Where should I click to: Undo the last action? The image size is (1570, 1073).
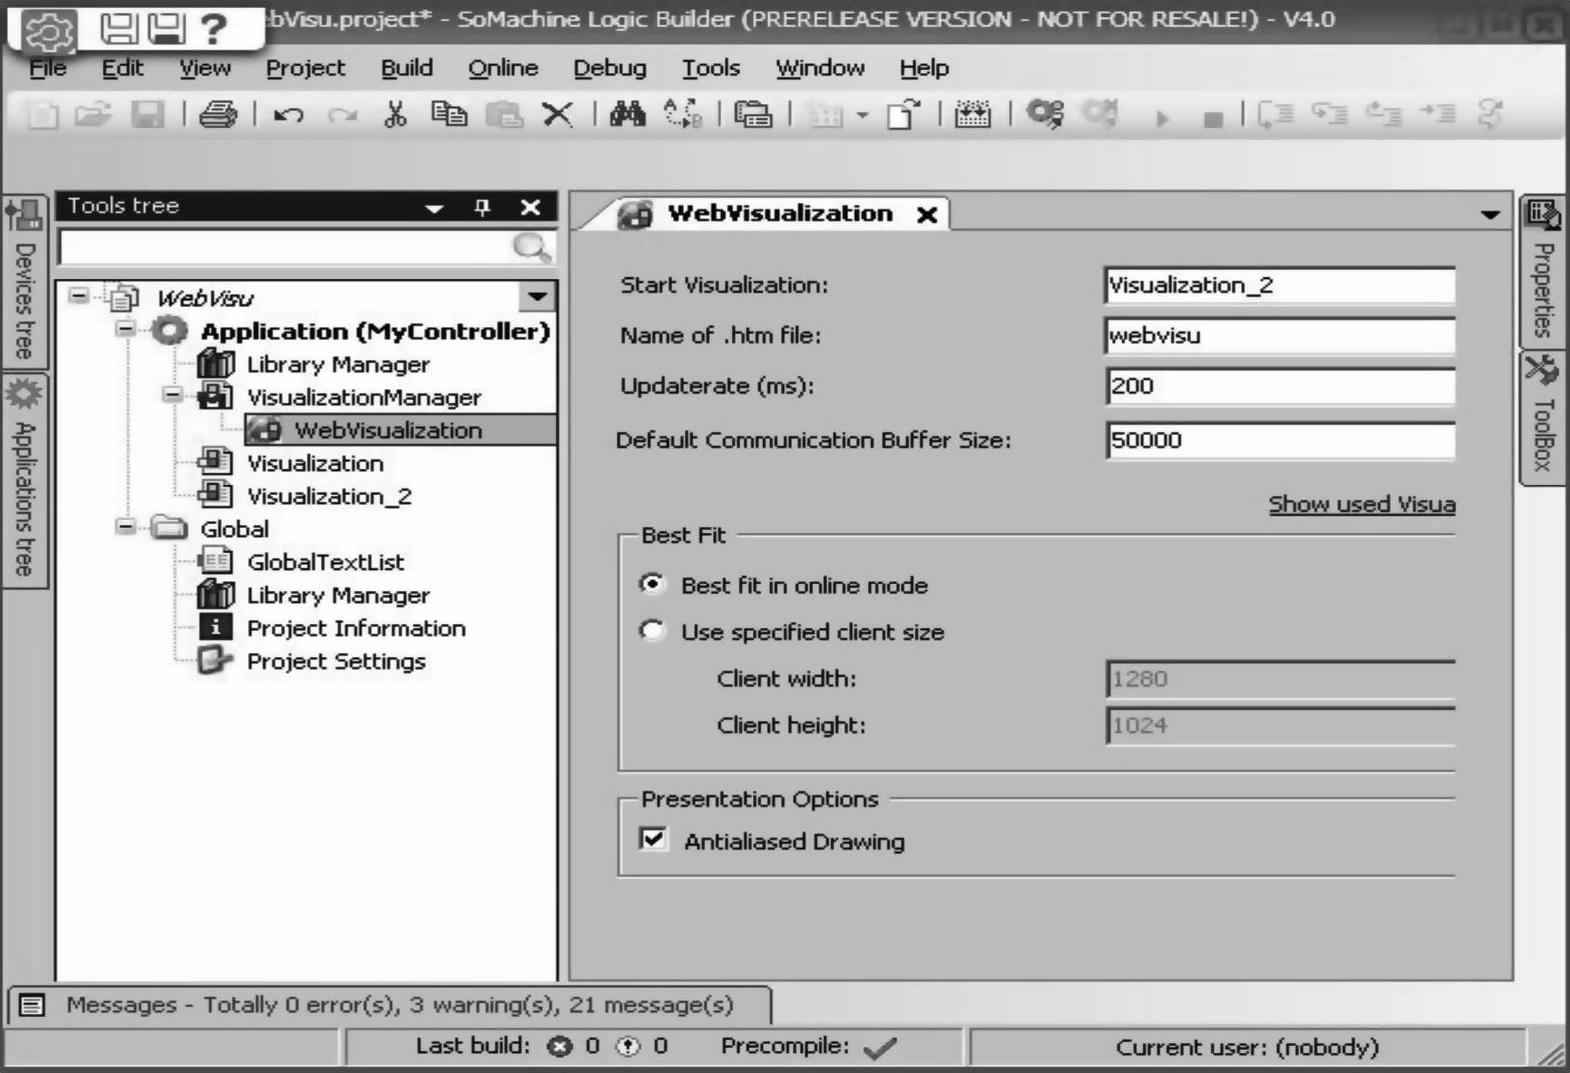pyautogui.click(x=288, y=116)
